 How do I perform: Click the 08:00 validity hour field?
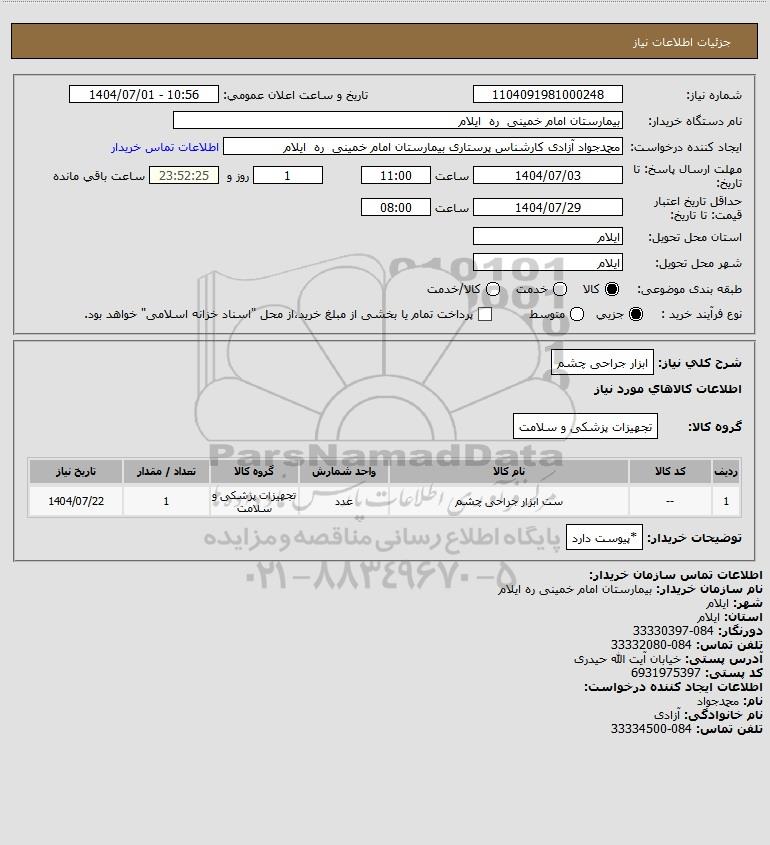click(x=396, y=207)
